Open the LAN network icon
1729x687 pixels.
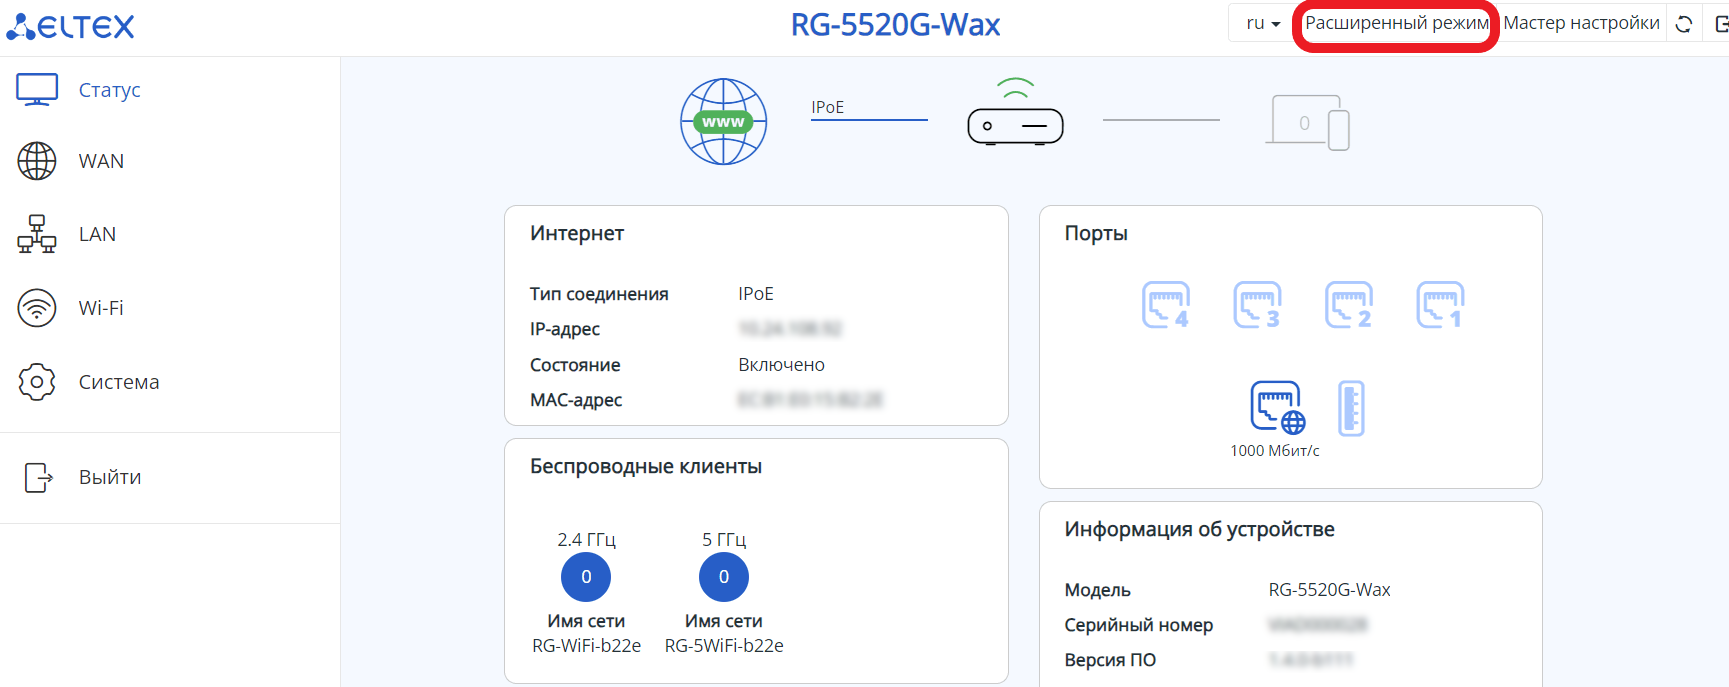[37, 234]
